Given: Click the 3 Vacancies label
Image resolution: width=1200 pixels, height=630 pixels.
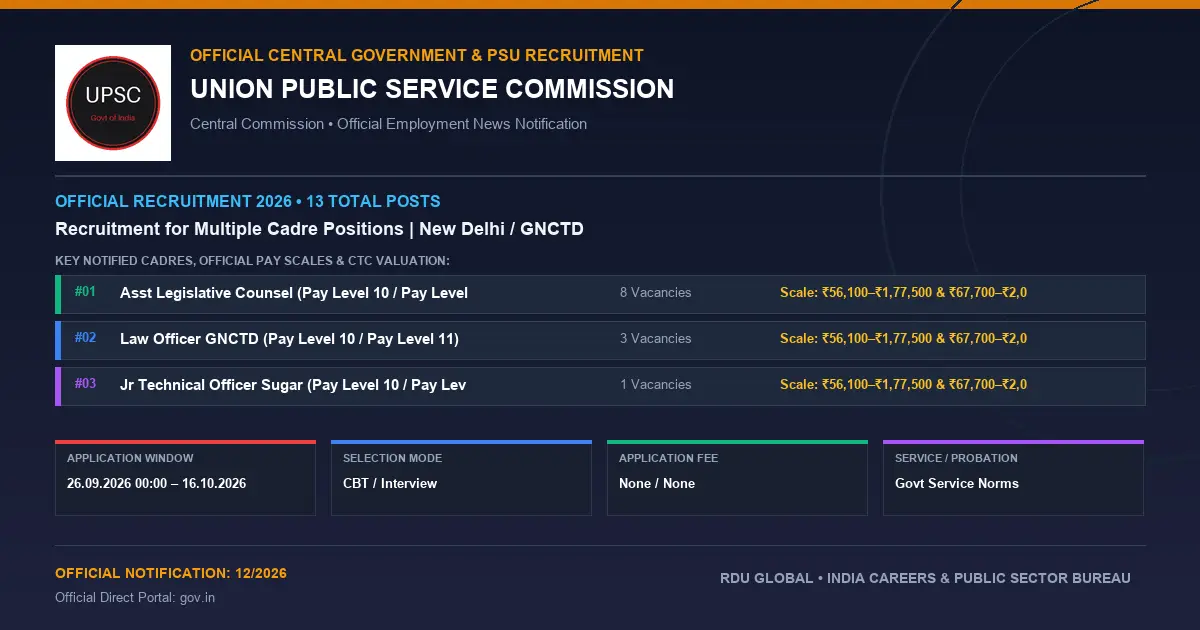Looking at the screenshot, I should [x=655, y=339].
